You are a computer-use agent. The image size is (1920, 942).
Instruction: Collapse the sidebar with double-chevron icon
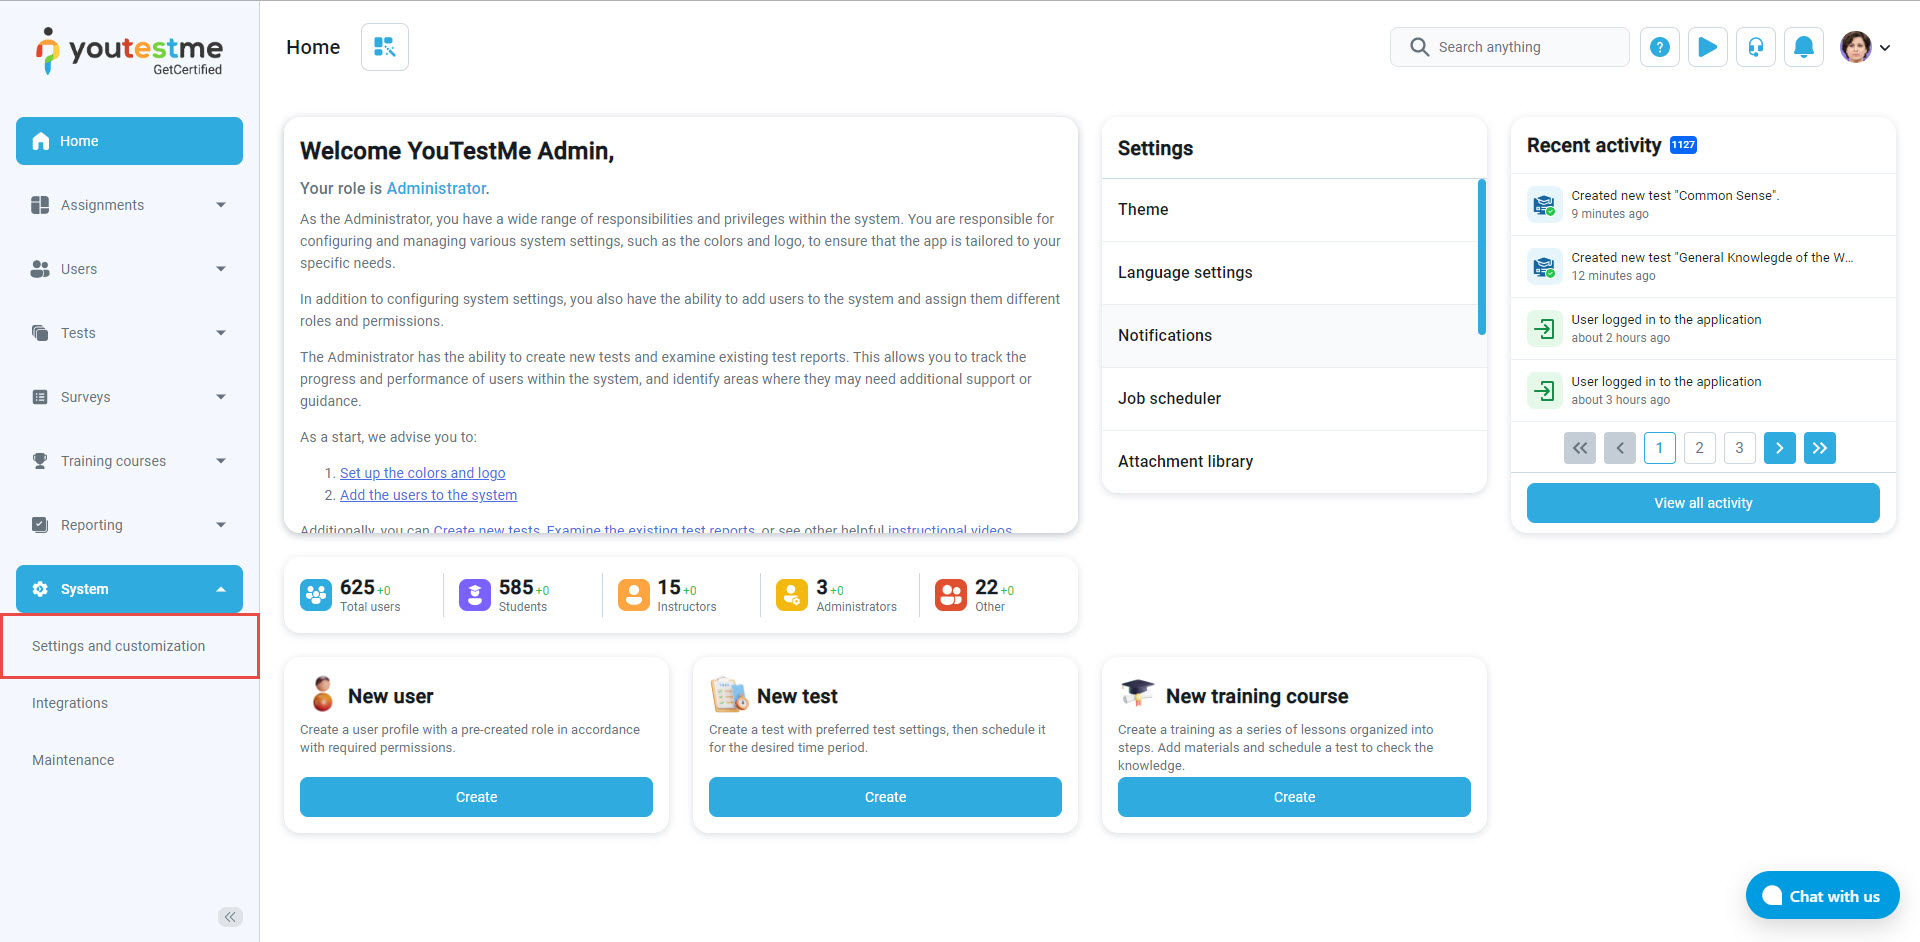(x=230, y=917)
